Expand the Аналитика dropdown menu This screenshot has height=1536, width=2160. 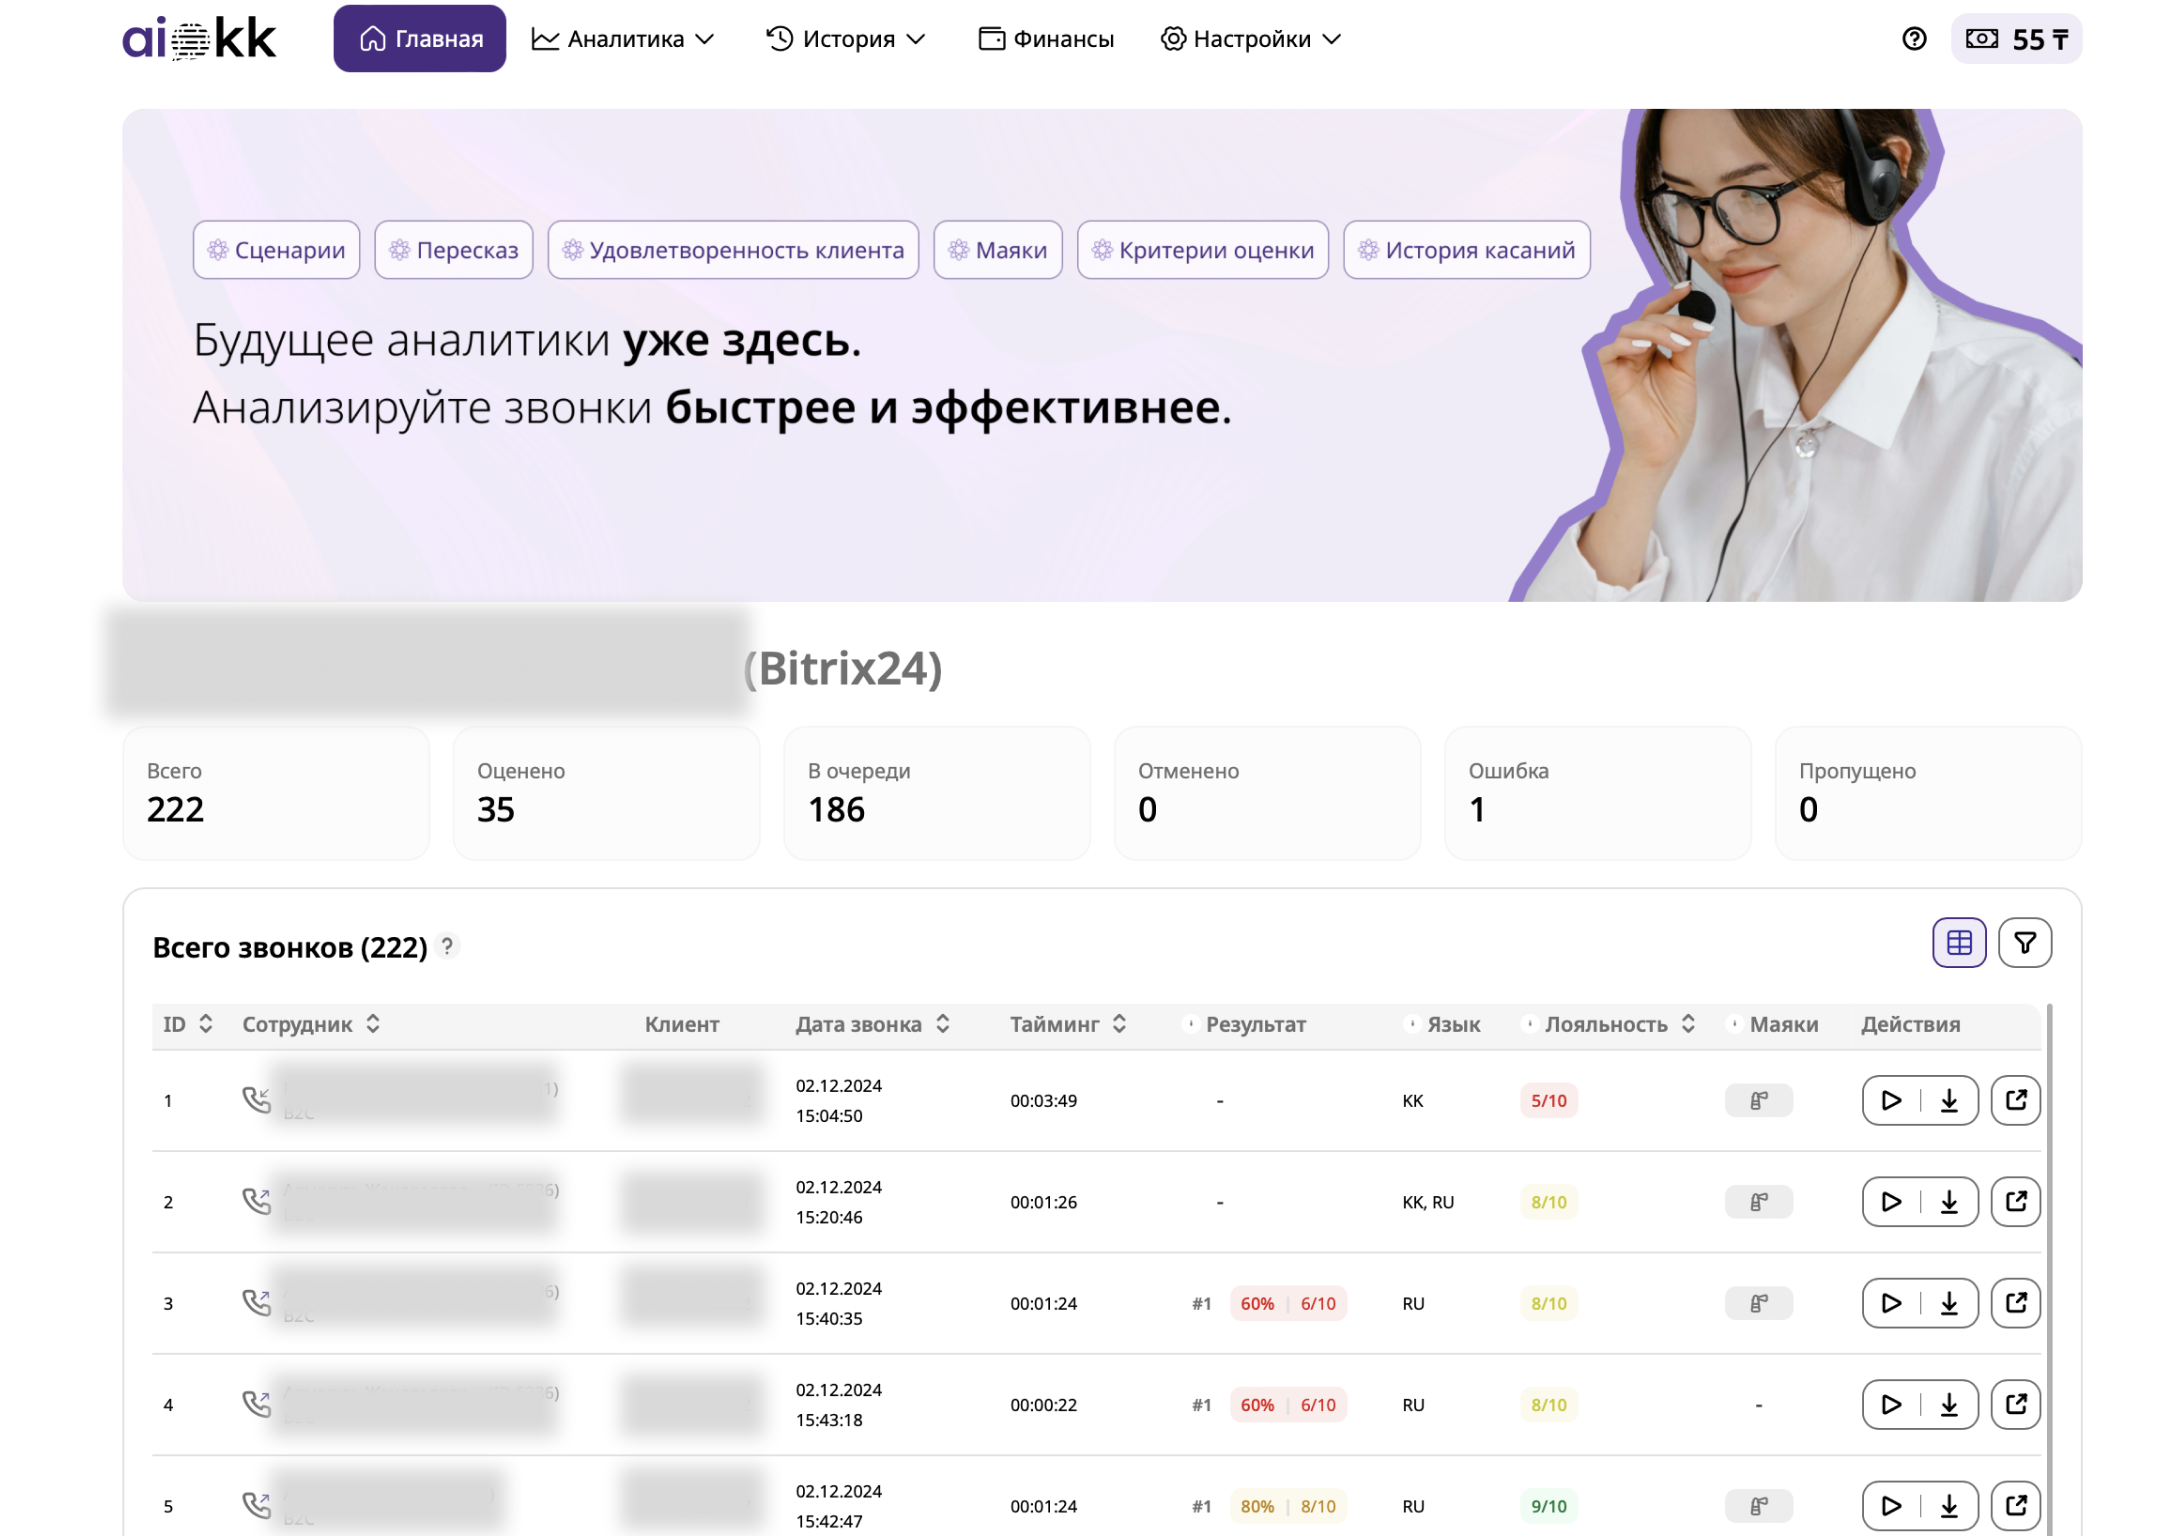coord(623,39)
